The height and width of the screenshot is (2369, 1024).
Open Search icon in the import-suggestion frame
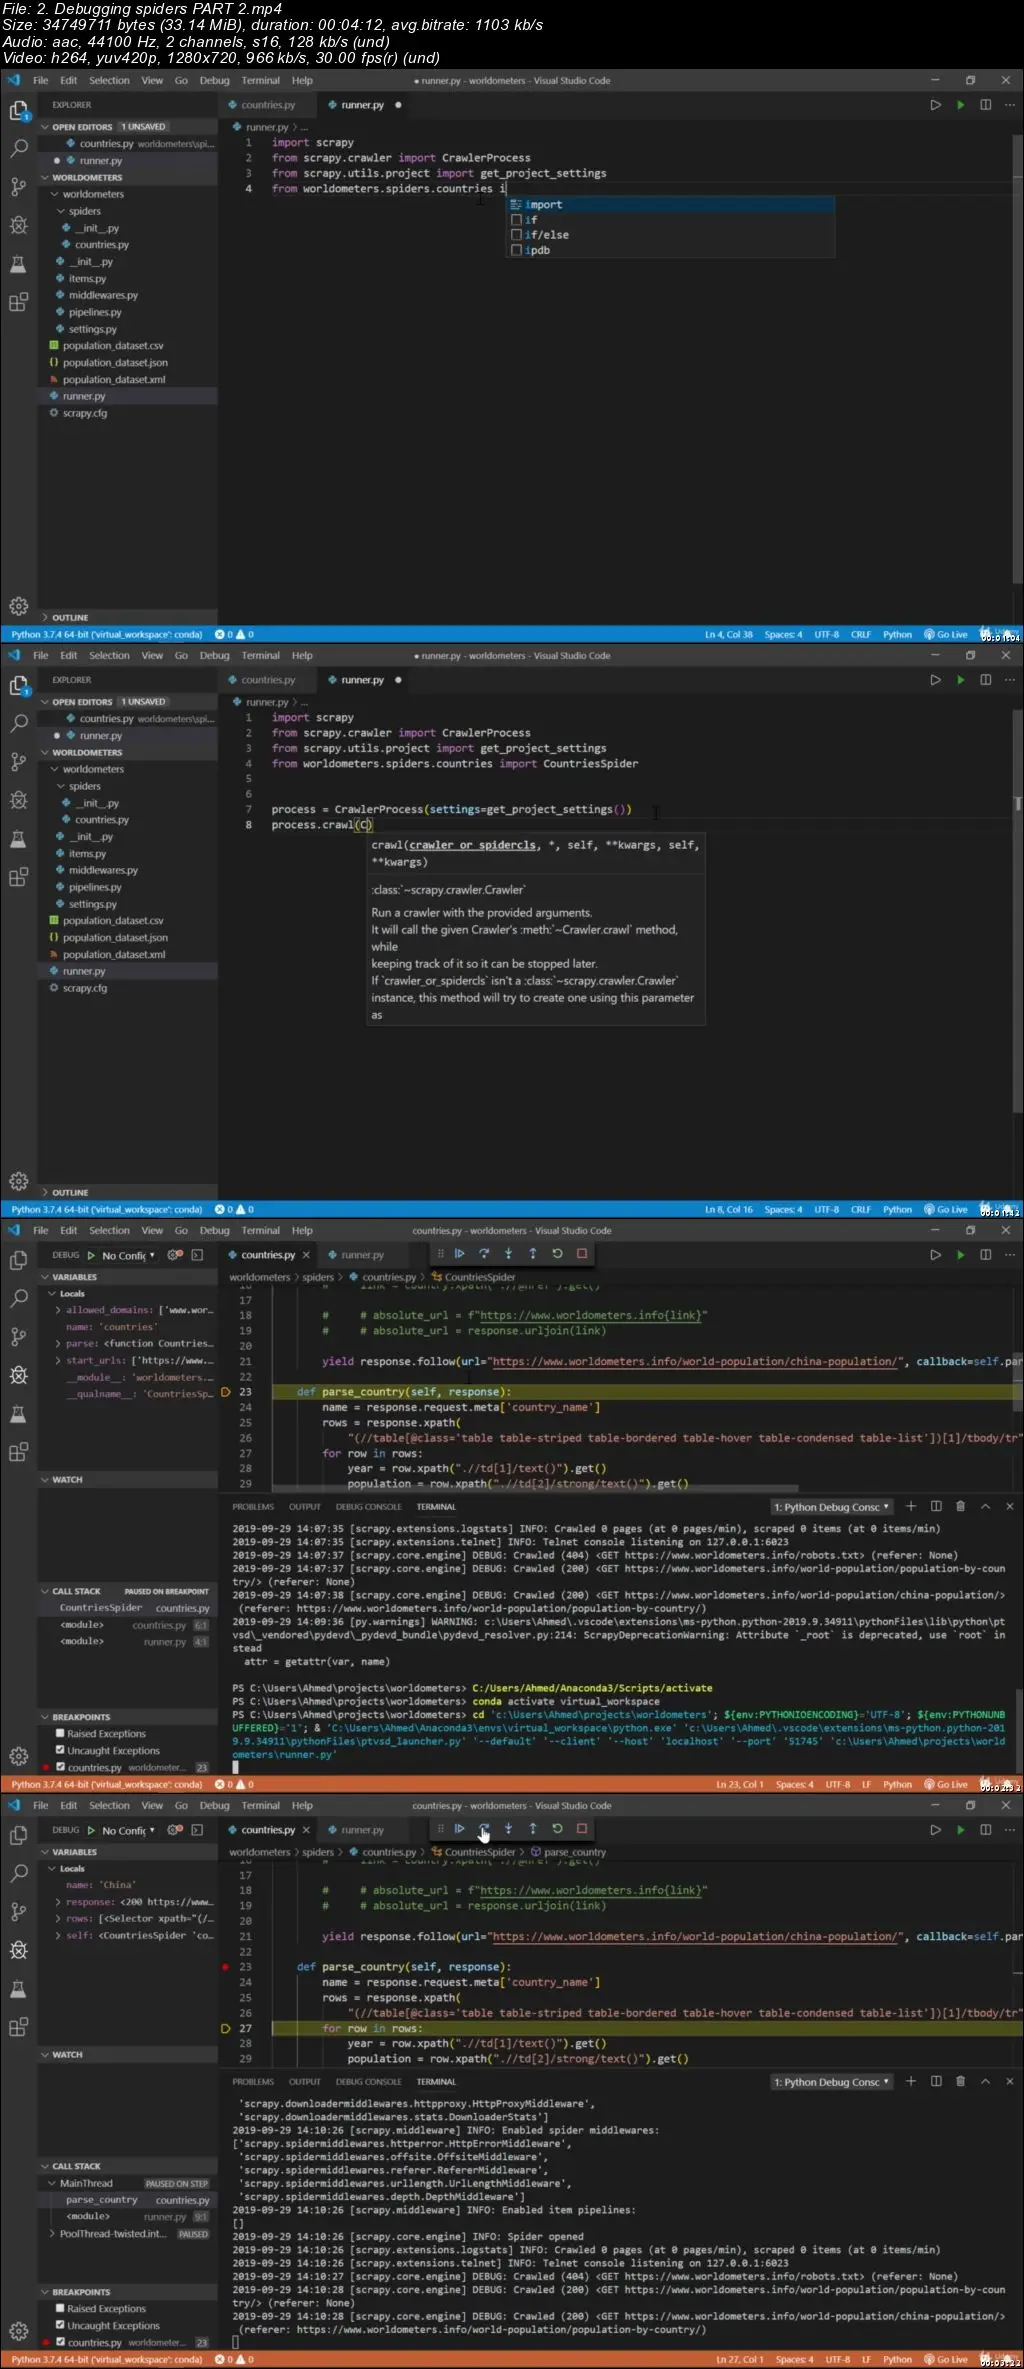tap(18, 149)
